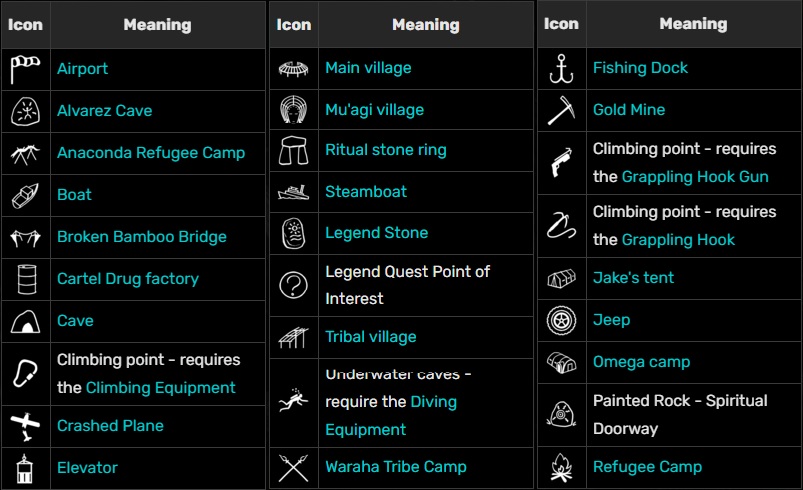Follow the Grappling Hook Gun link

[x=695, y=177]
